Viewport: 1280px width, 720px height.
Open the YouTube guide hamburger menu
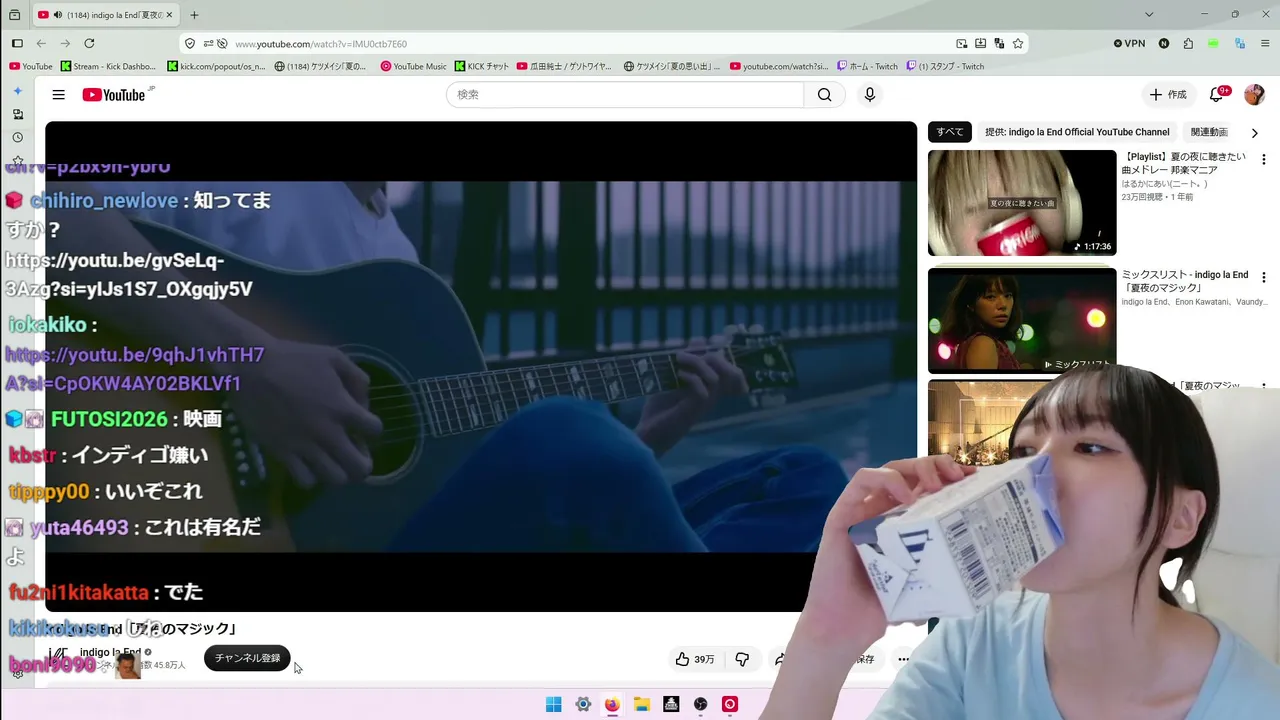59,95
